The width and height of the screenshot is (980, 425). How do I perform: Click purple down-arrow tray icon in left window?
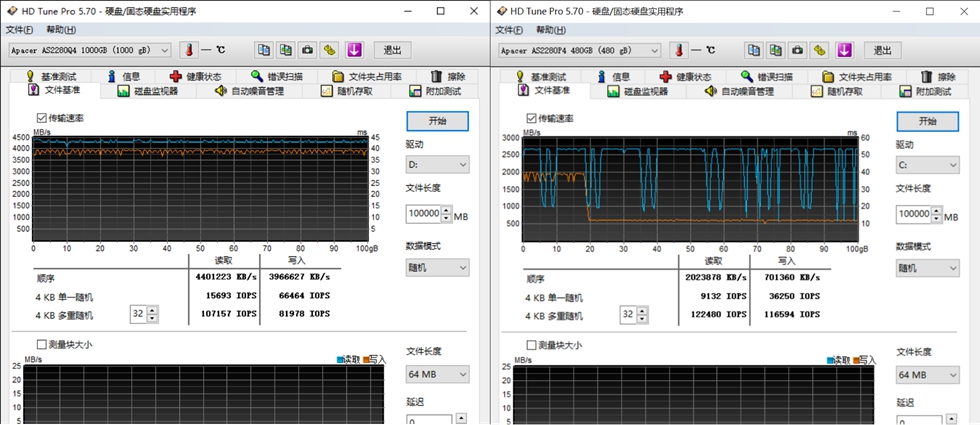tap(355, 50)
